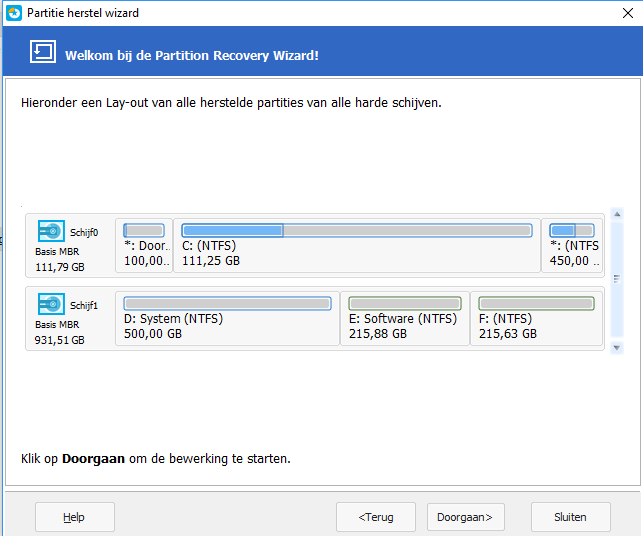The height and width of the screenshot is (536, 643).
Task: Click the usage bar above F: (NTFS)
Action: (536, 303)
